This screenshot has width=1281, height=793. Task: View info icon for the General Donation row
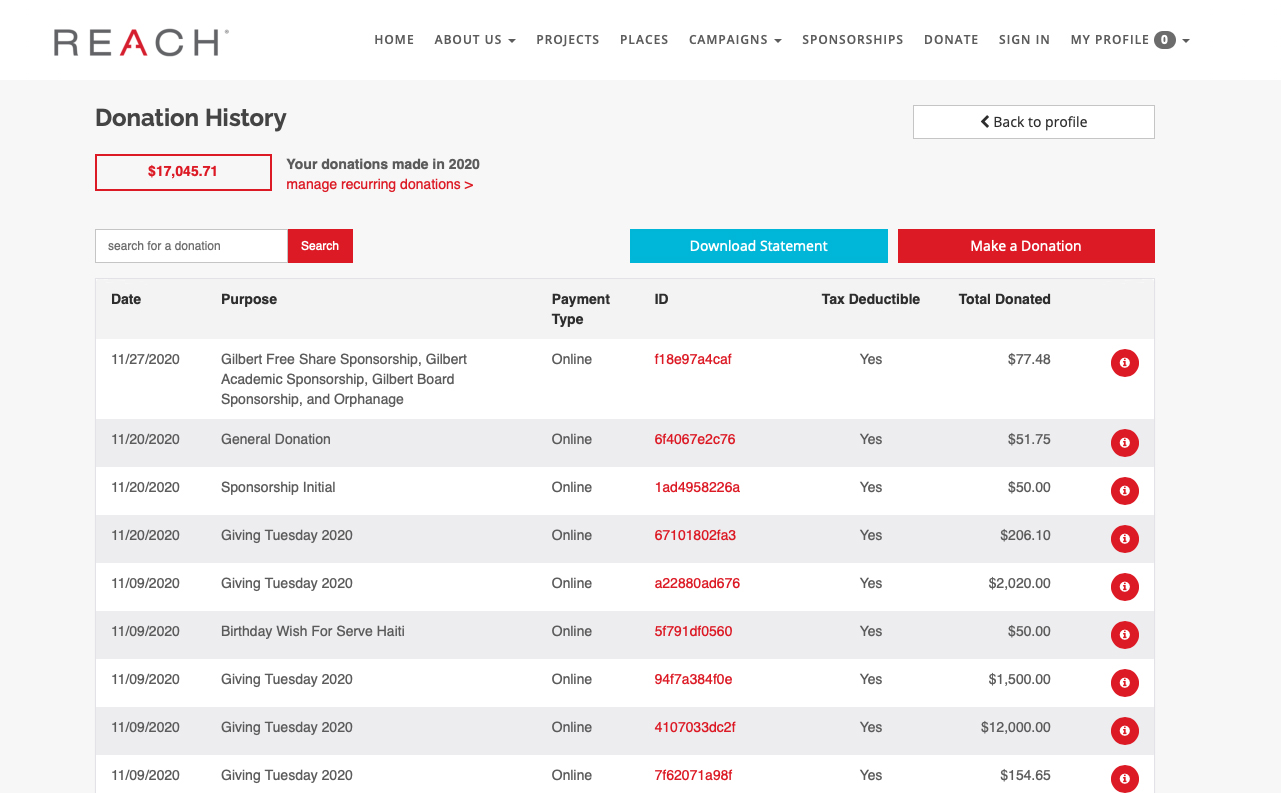point(1124,443)
